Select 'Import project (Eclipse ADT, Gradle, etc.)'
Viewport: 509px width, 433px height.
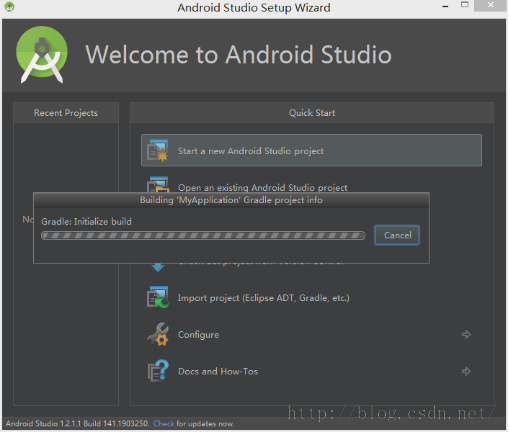click(263, 298)
